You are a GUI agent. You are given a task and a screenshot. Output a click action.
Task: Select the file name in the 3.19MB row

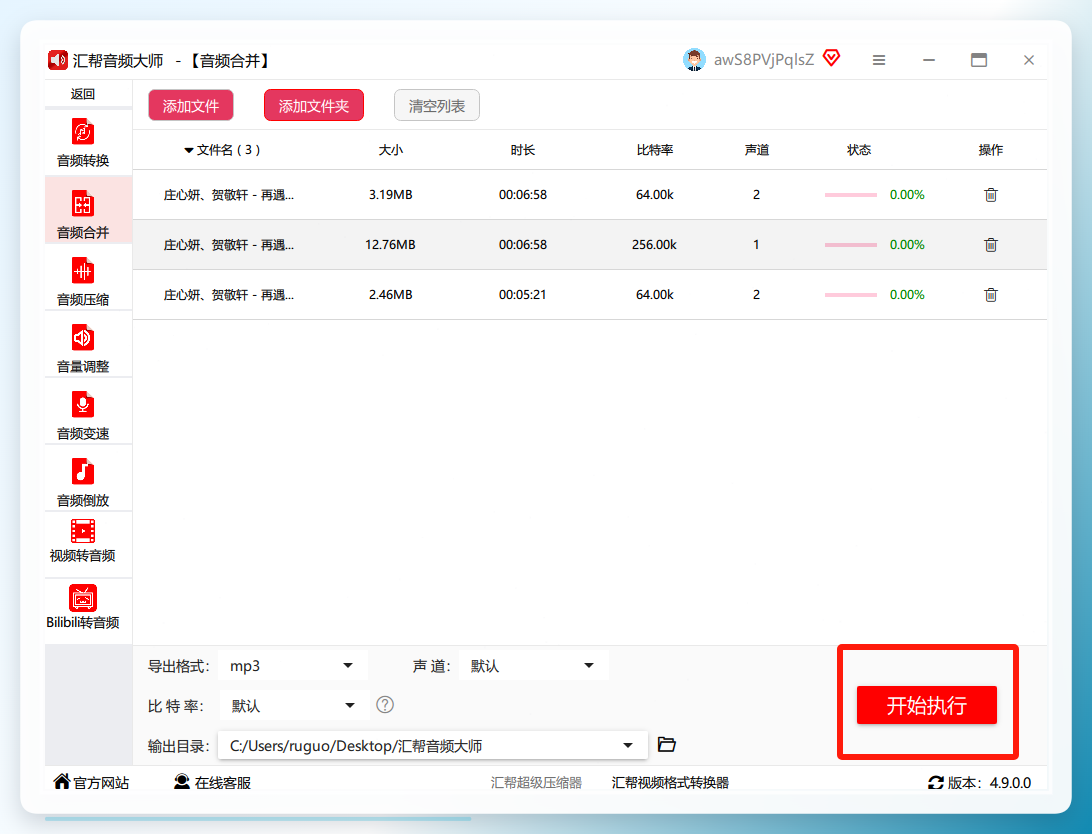point(228,195)
